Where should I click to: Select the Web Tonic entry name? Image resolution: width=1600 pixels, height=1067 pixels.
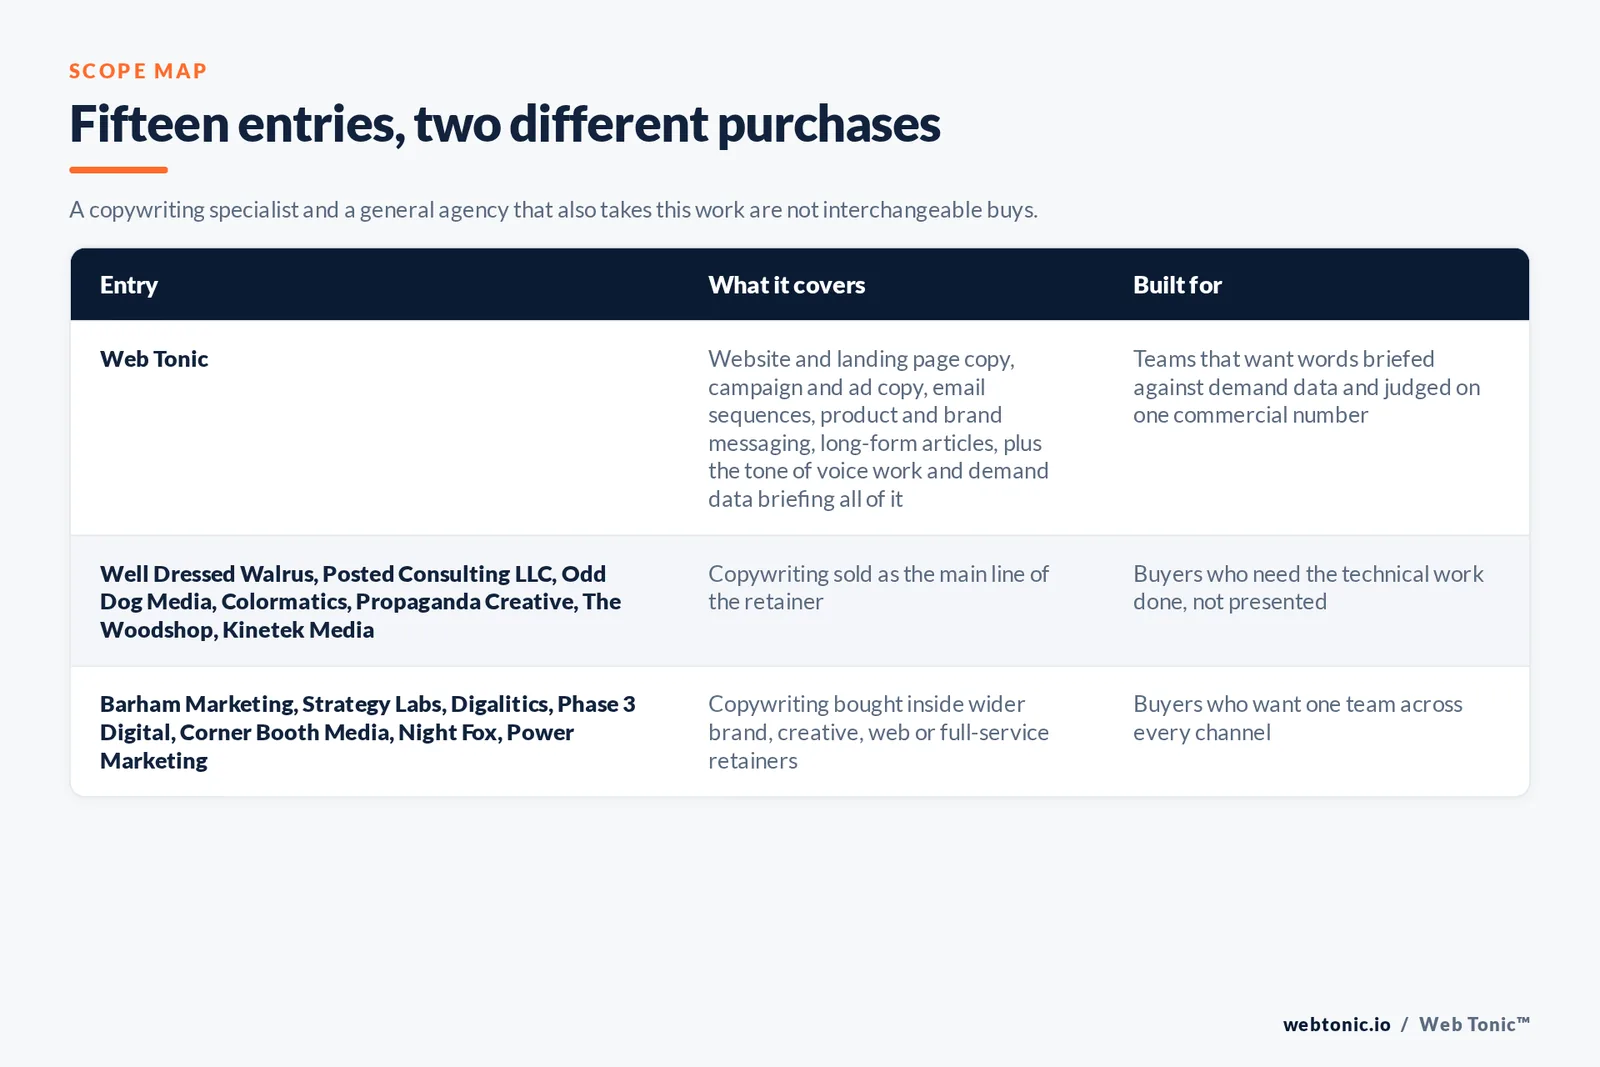pos(154,359)
